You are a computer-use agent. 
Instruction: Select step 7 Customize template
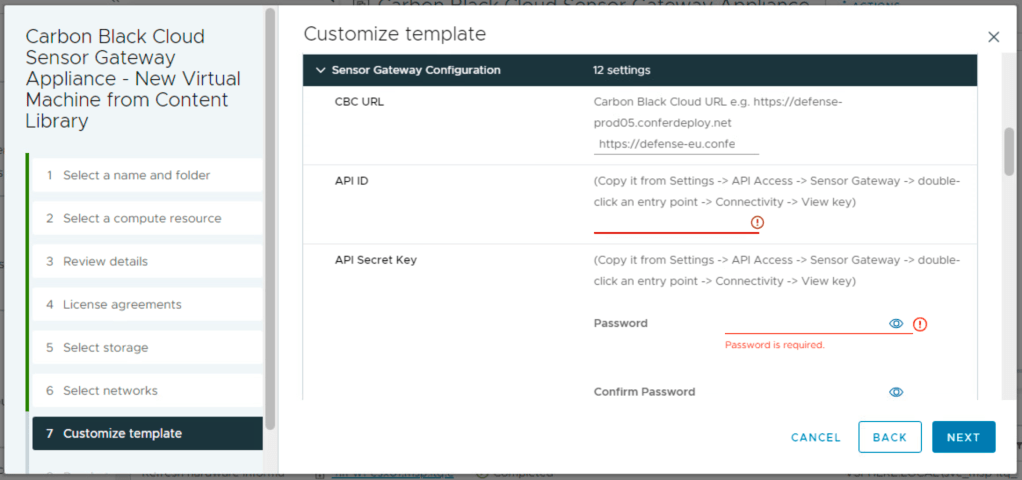click(x=122, y=434)
